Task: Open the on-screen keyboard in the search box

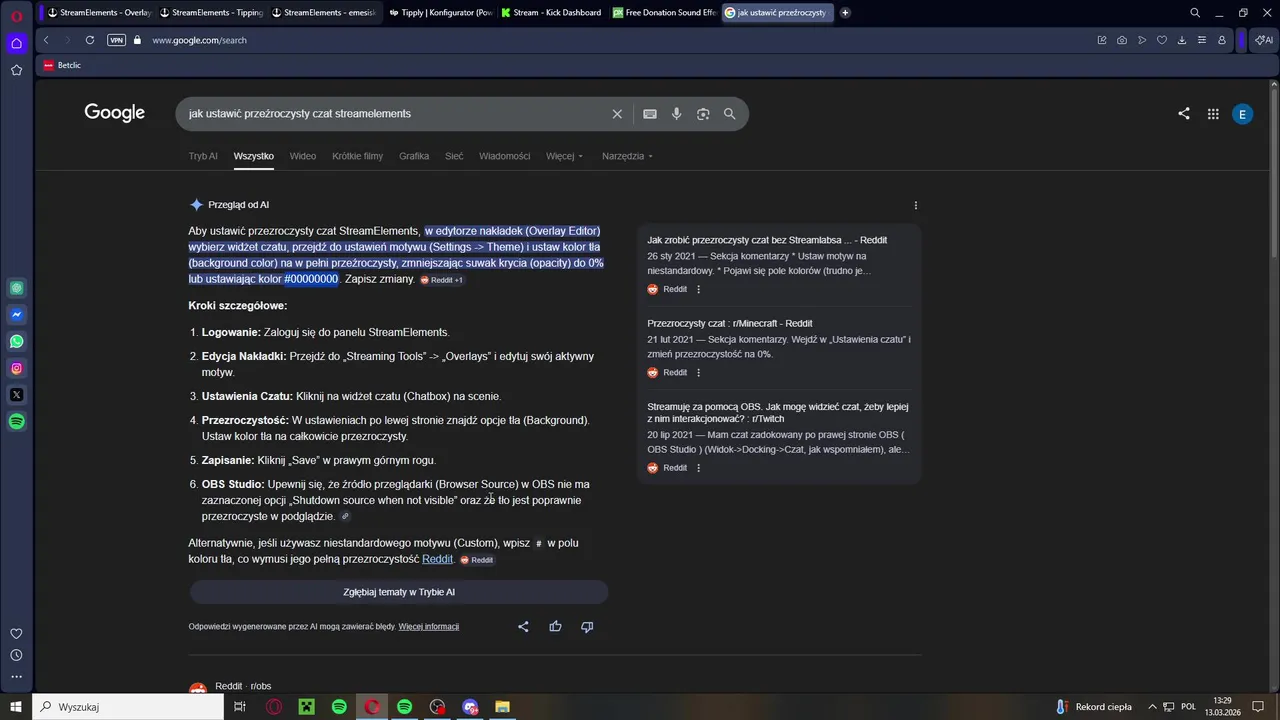Action: tap(650, 114)
